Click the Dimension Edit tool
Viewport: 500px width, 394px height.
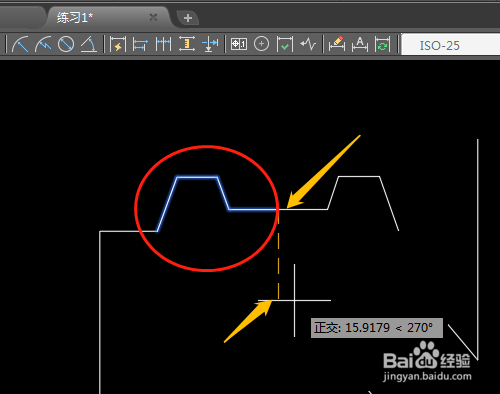click(337, 44)
